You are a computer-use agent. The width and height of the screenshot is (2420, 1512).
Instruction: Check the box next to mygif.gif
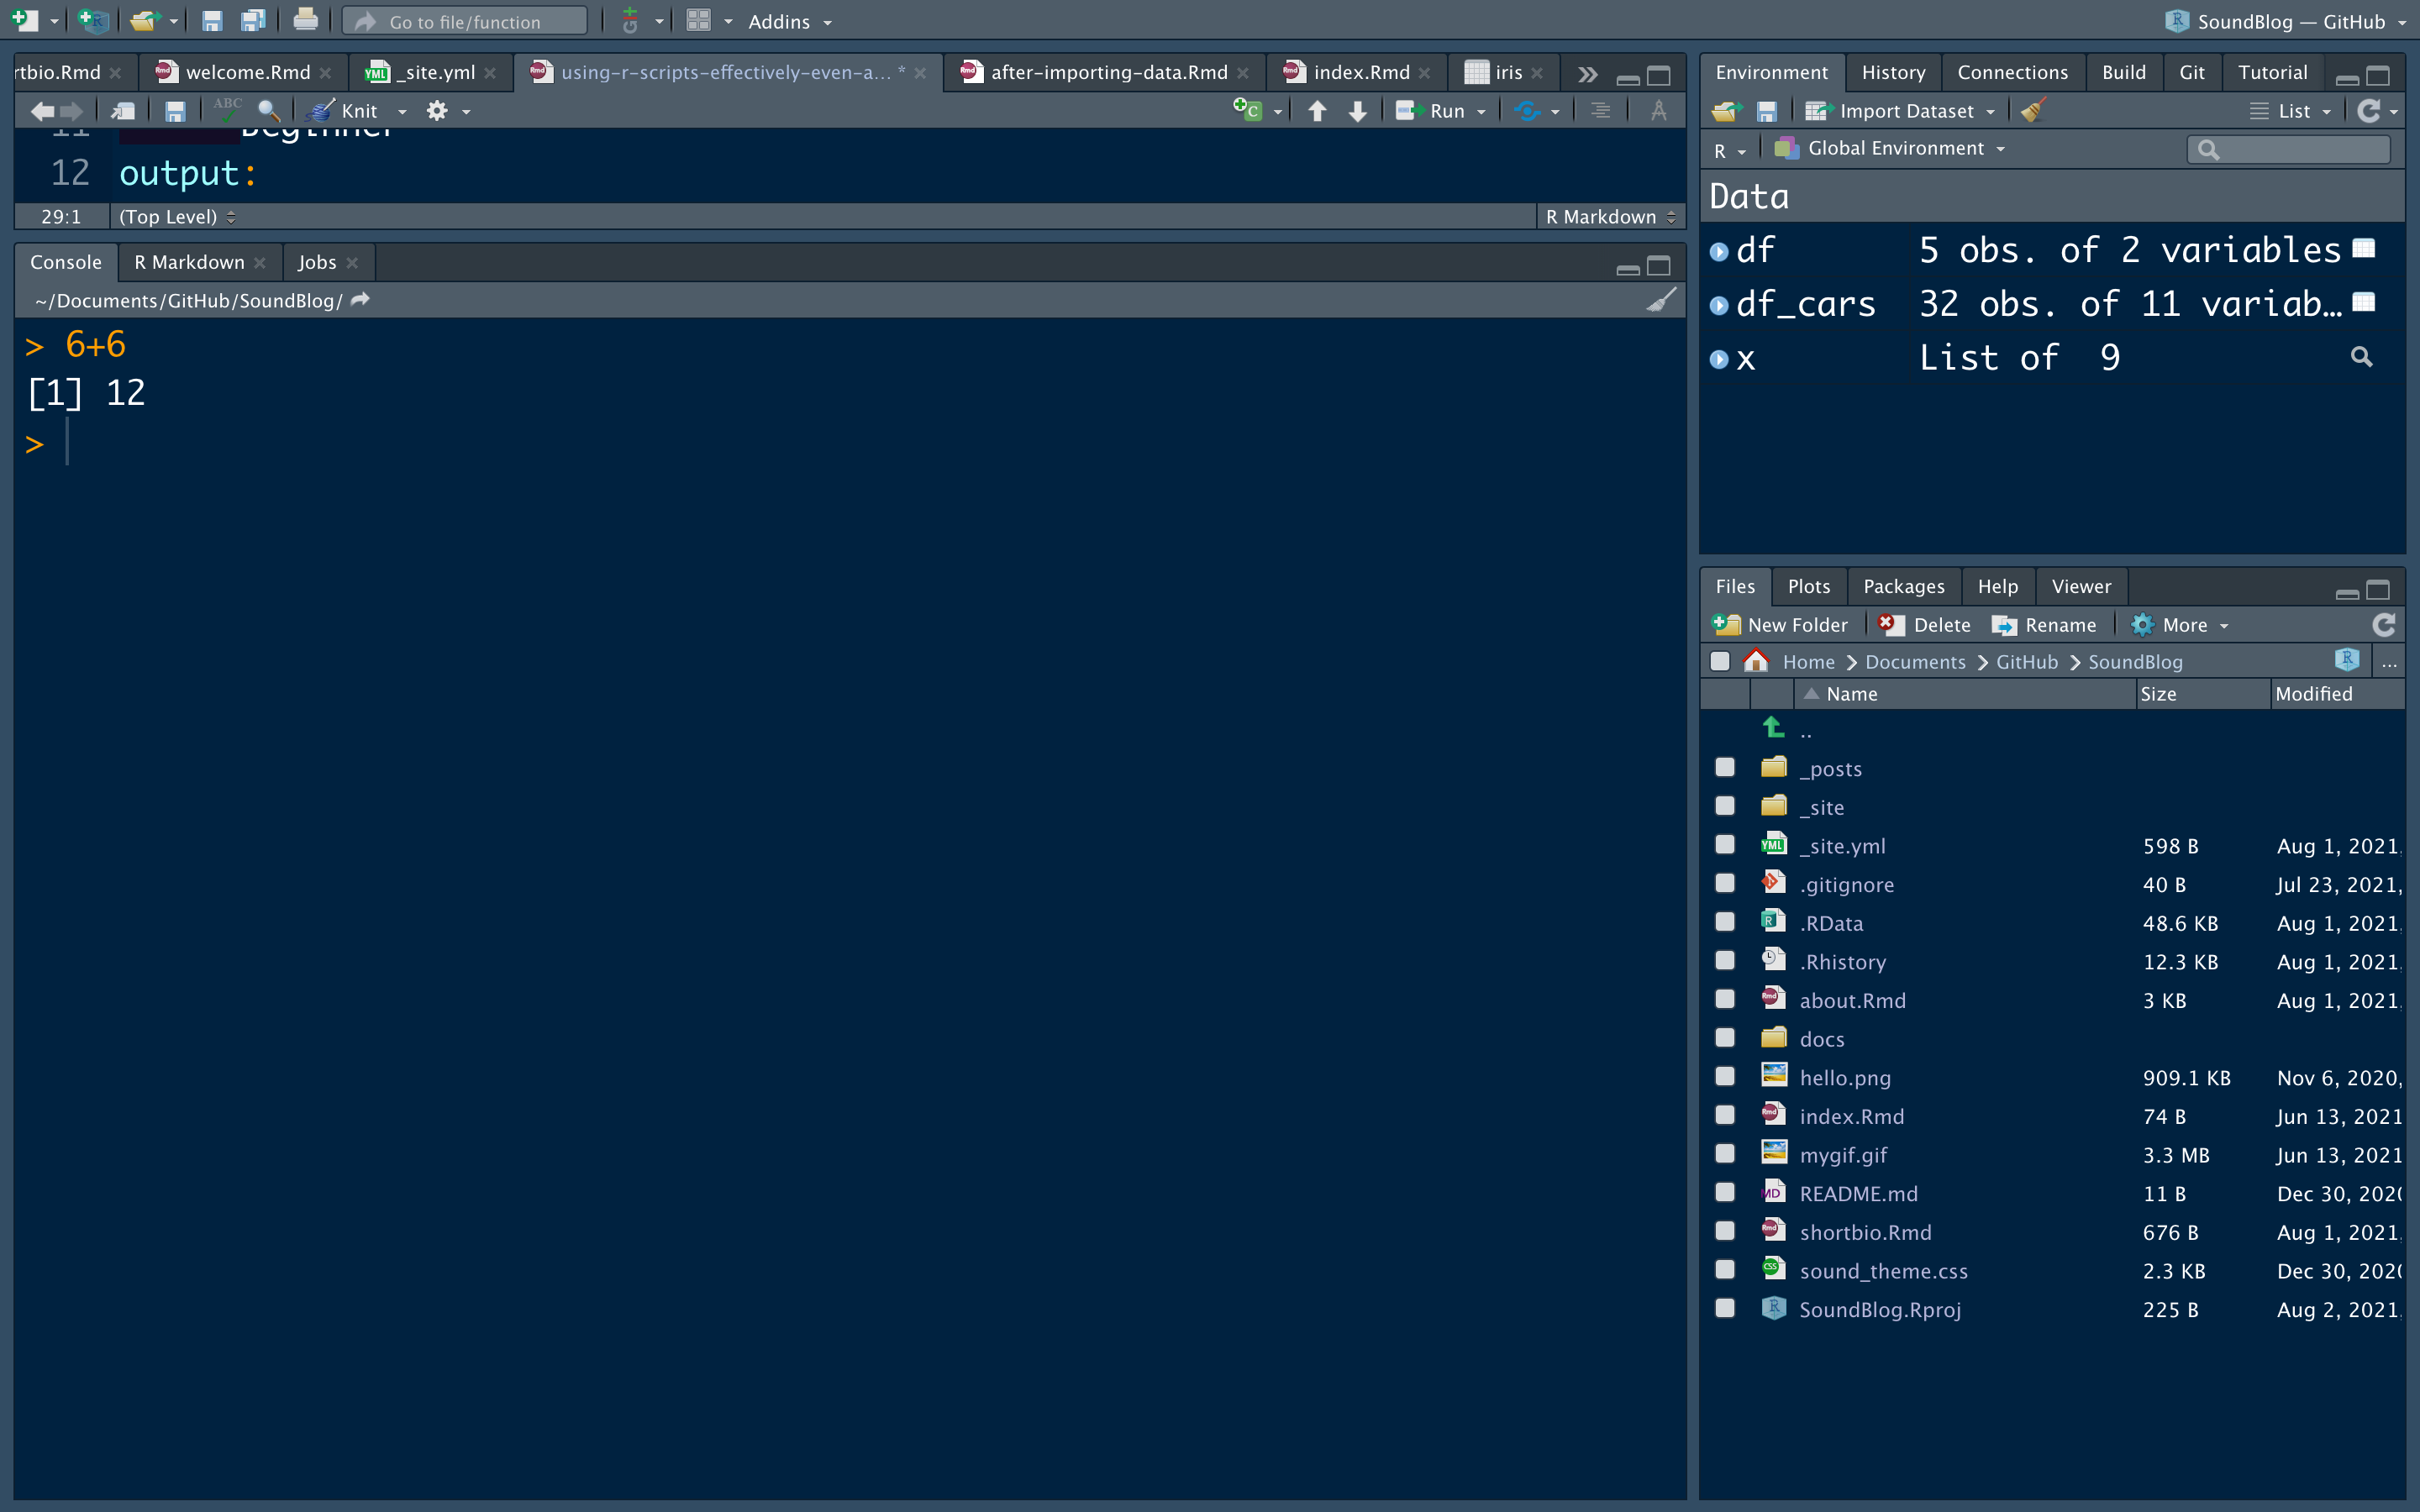pyautogui.click(x=1725, y=1154)
